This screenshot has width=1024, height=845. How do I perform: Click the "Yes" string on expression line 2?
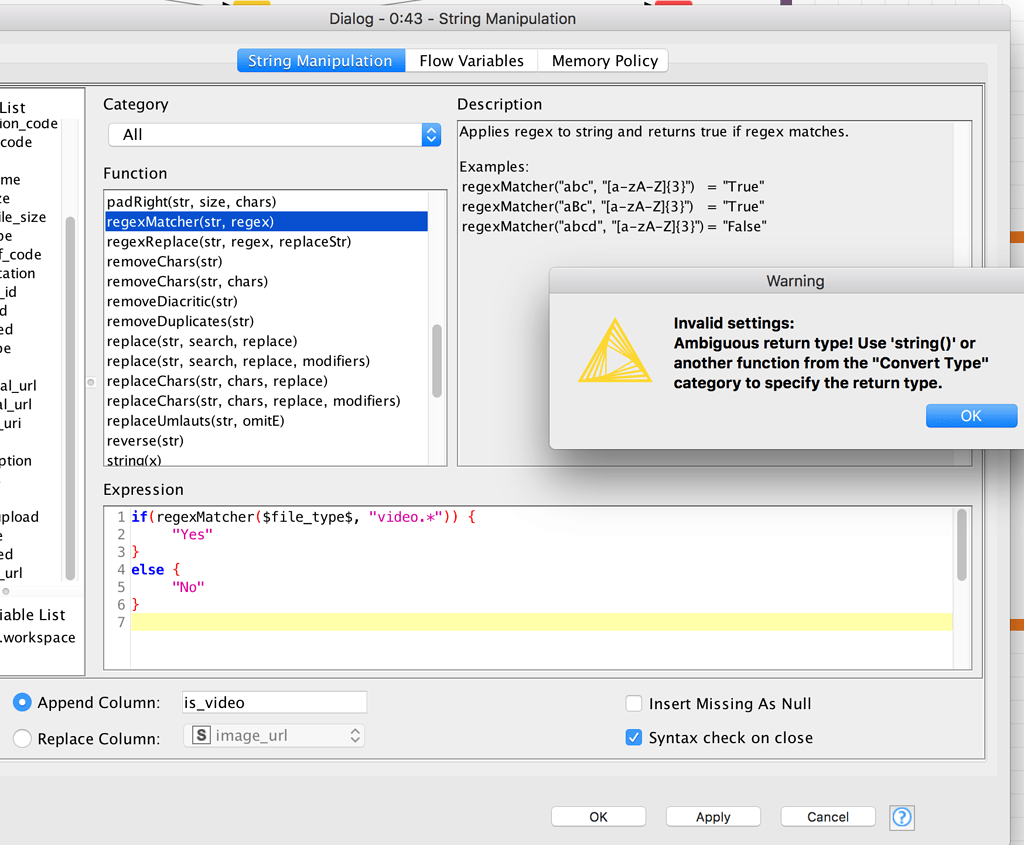click(x=193, y=534)
